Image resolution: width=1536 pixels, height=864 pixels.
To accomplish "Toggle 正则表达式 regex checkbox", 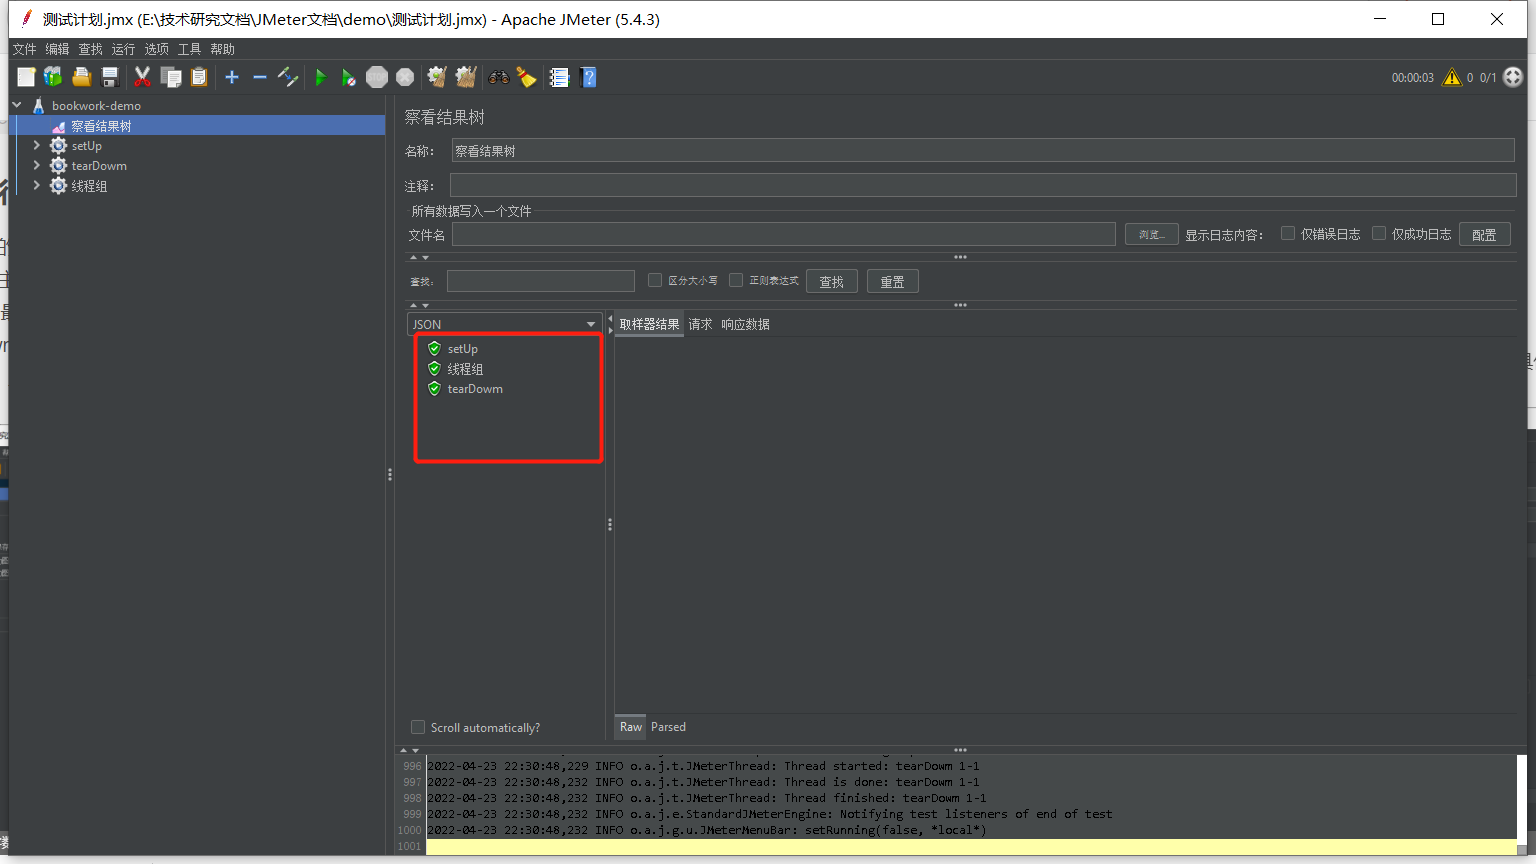I will 736,280.
